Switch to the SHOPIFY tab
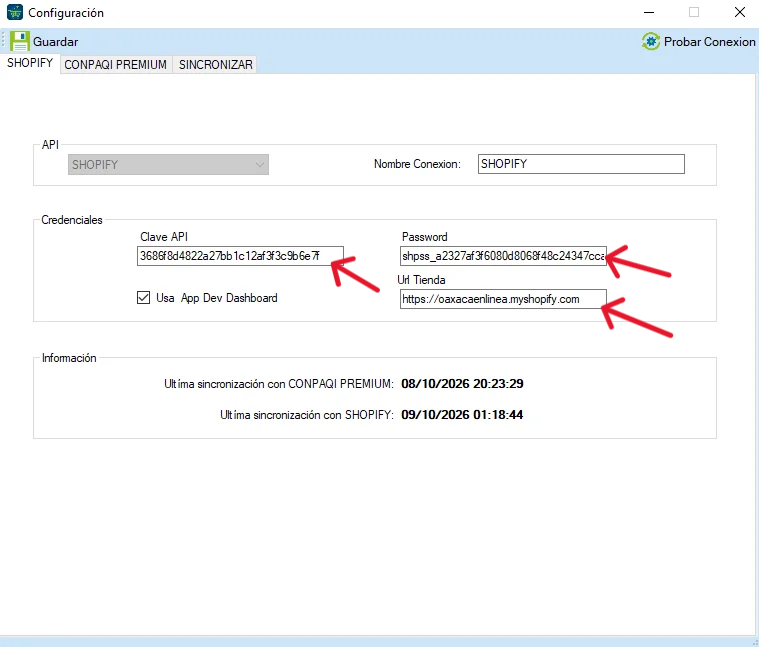 [30, 63]
